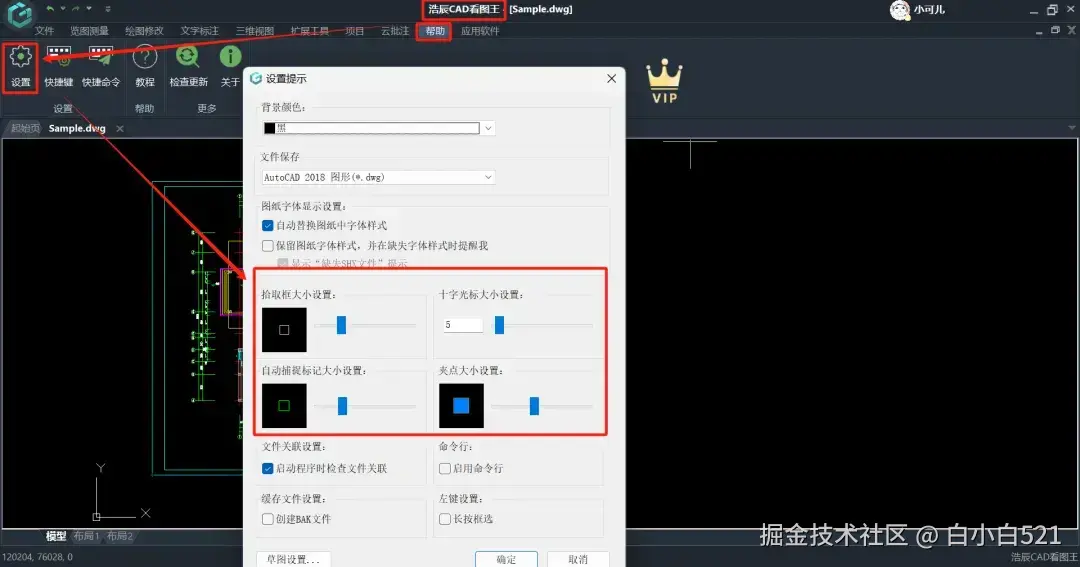Click the 小可儿 user name
The image size is (1080, 567).
[929, 10]
